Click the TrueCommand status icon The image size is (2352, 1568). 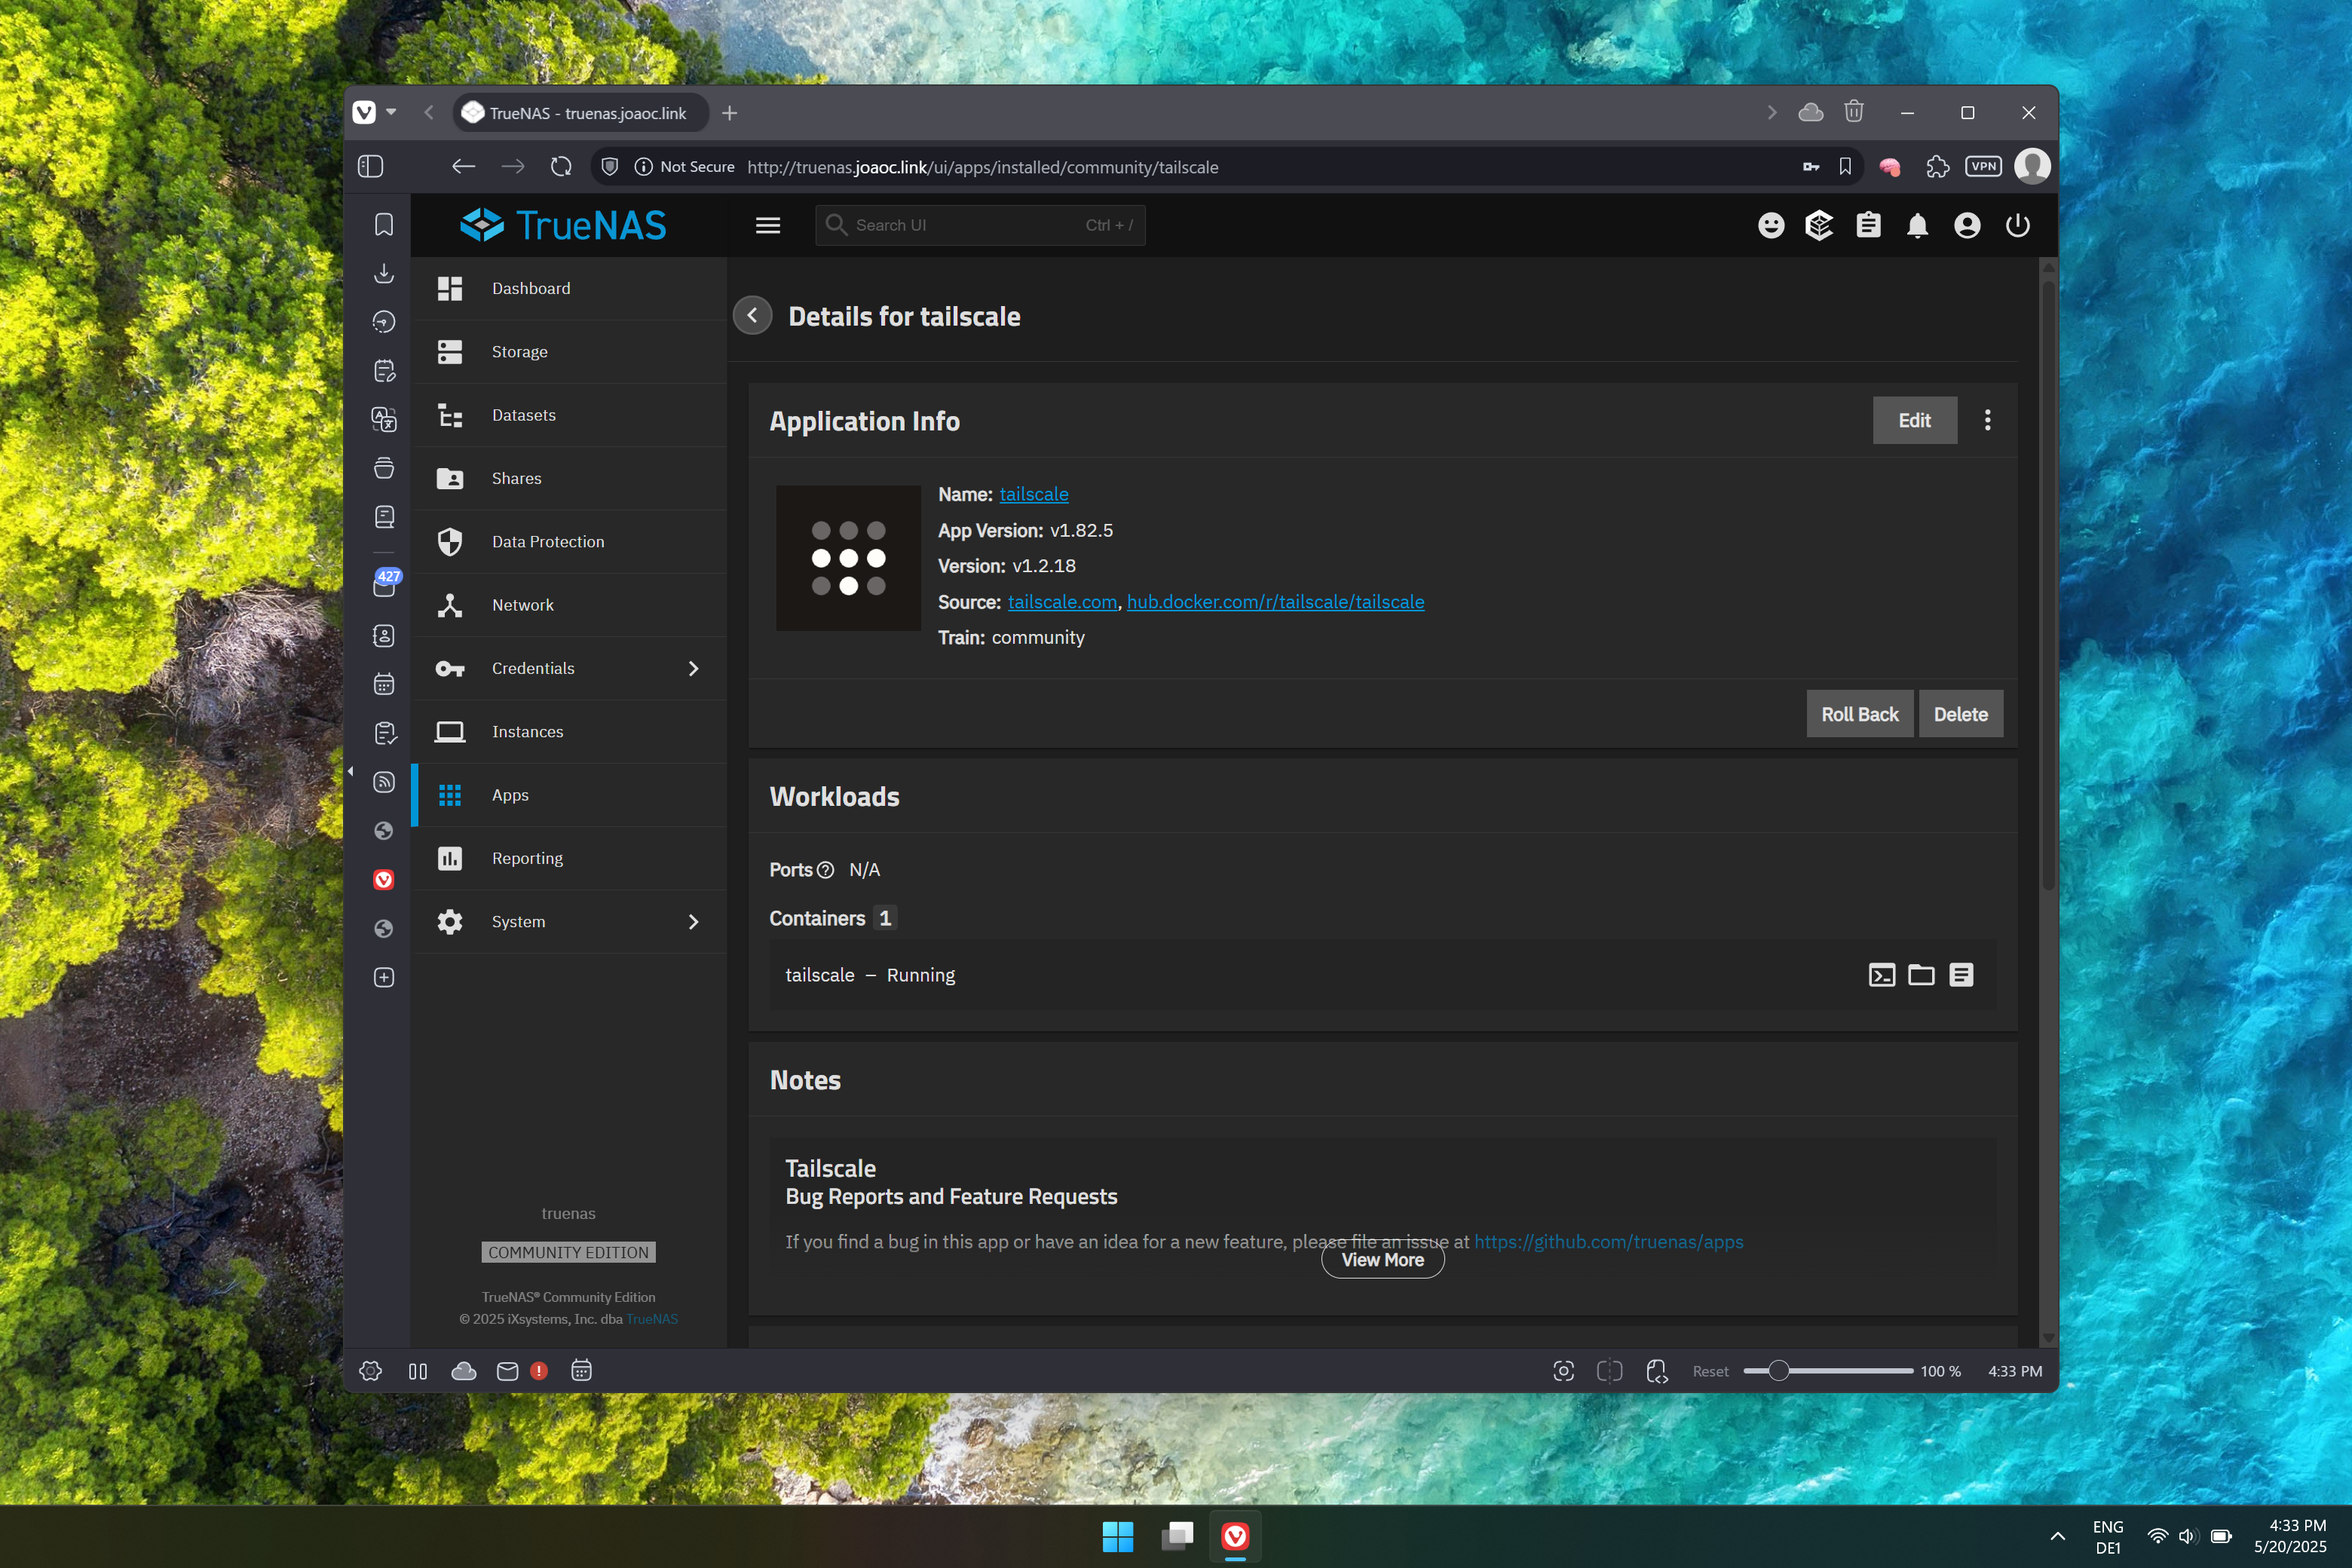click(1819, 226)
